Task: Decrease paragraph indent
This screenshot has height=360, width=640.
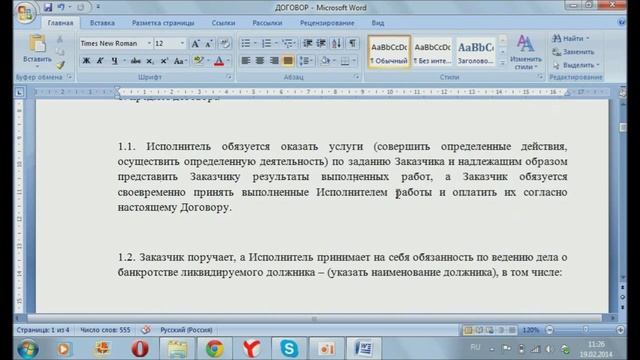Action: [x=308, y=43]
